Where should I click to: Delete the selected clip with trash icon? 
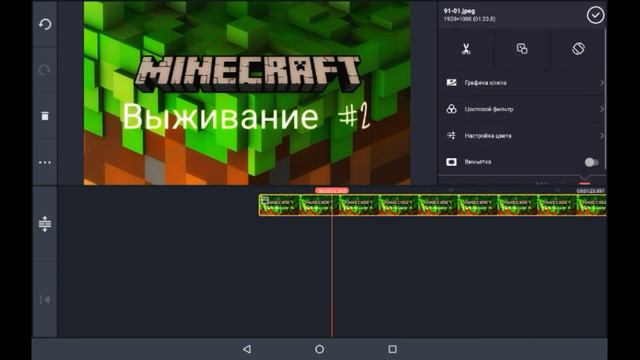coord(45,116)
